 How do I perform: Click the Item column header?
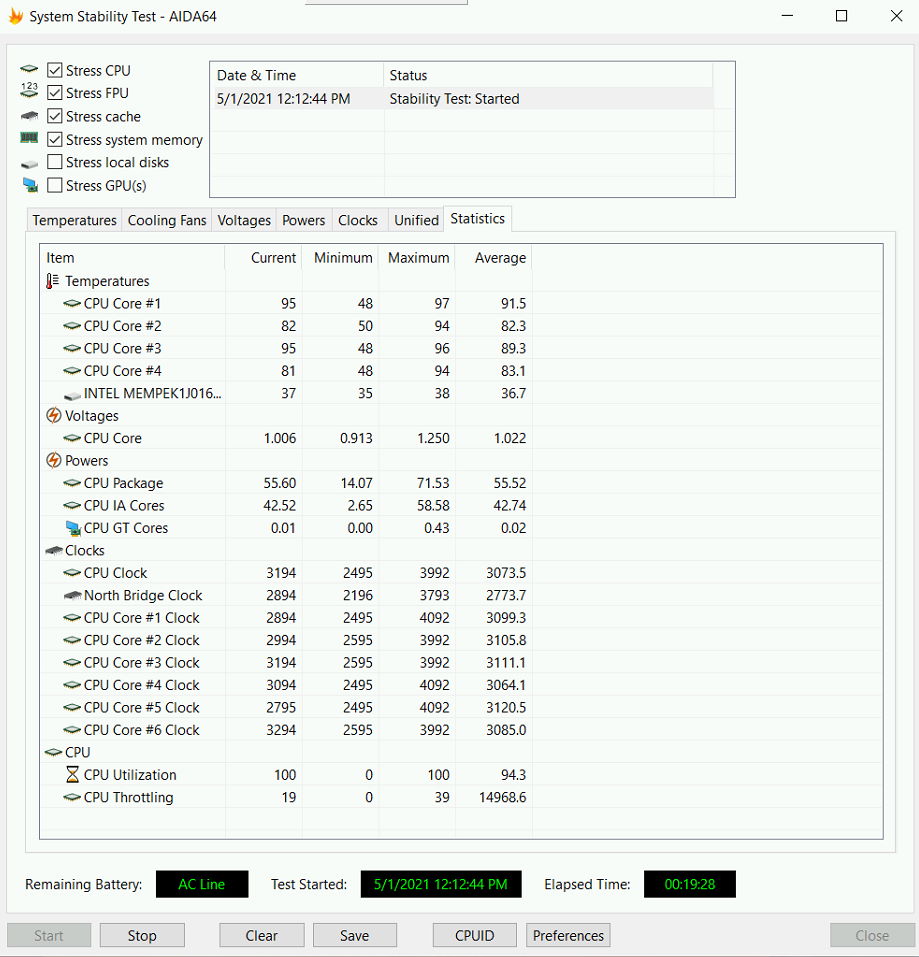[x=132, y=258]
